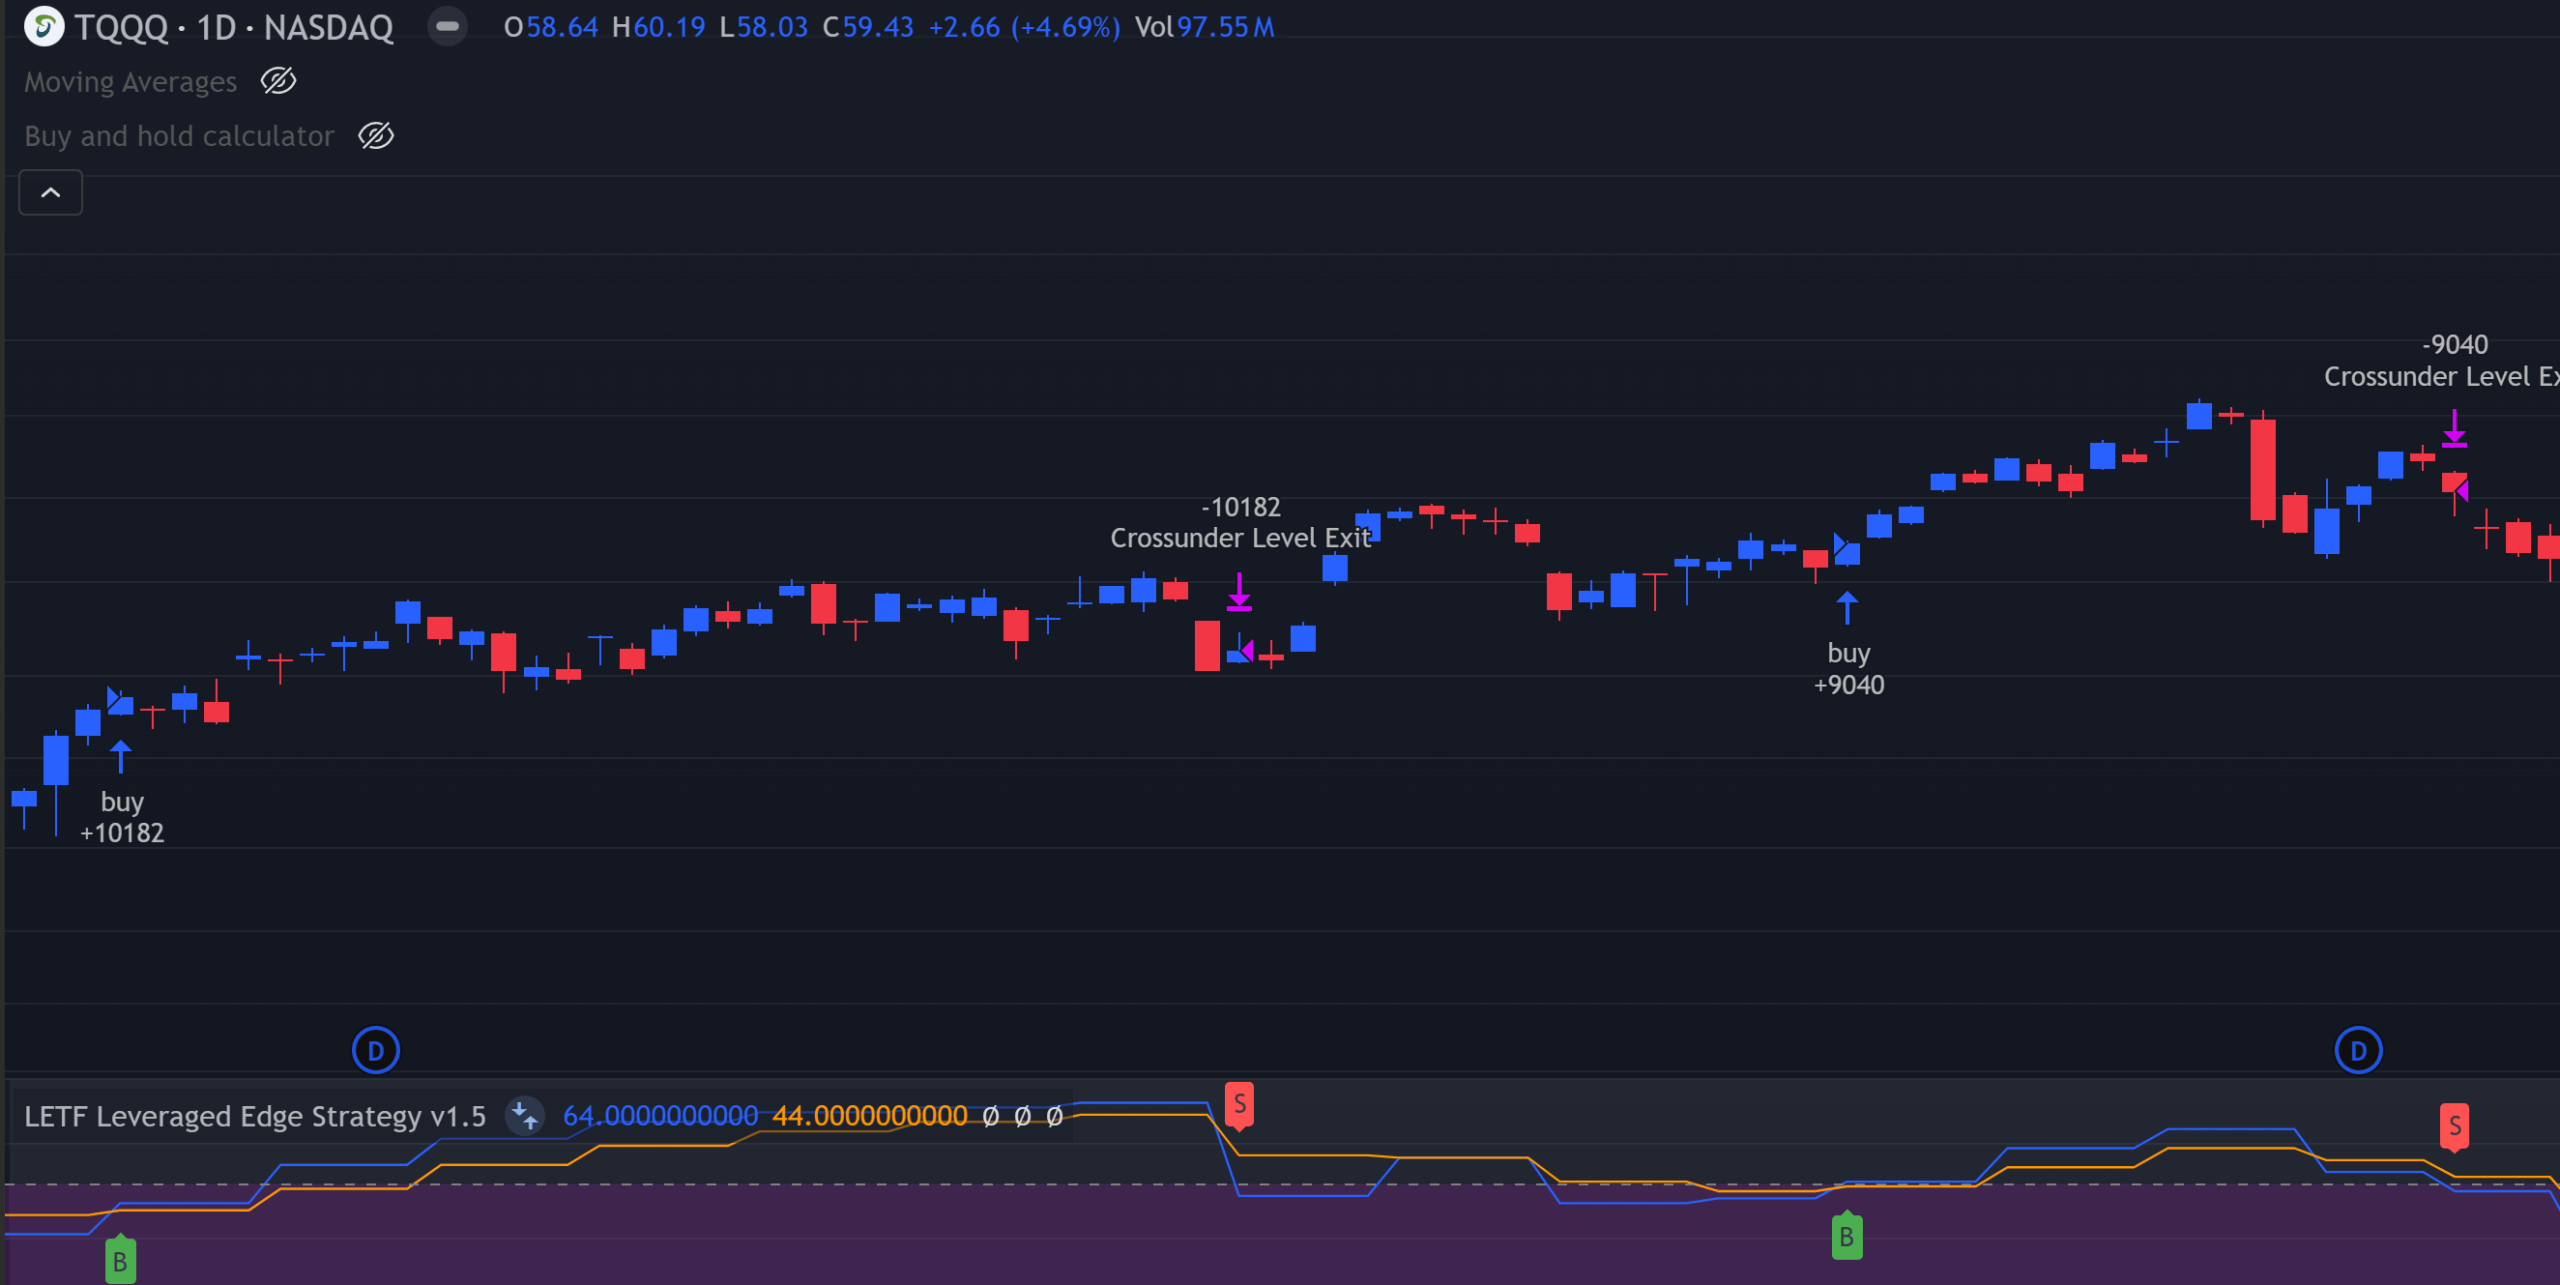Select the Moving Averages indicator label
The width and height of the screenshot is (2560, 1285).
pyautogui.click(x=130, y=82)
